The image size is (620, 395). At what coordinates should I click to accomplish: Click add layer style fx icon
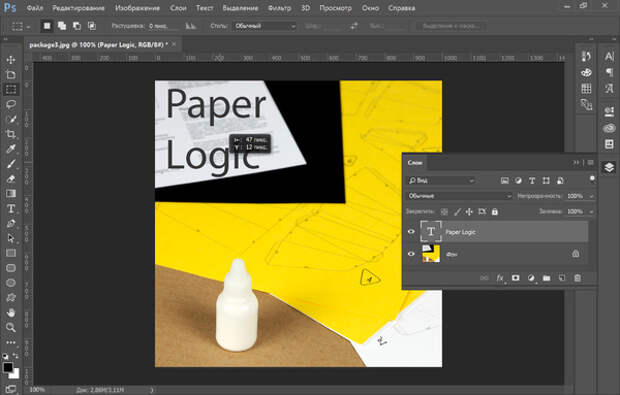coord(500,278)
